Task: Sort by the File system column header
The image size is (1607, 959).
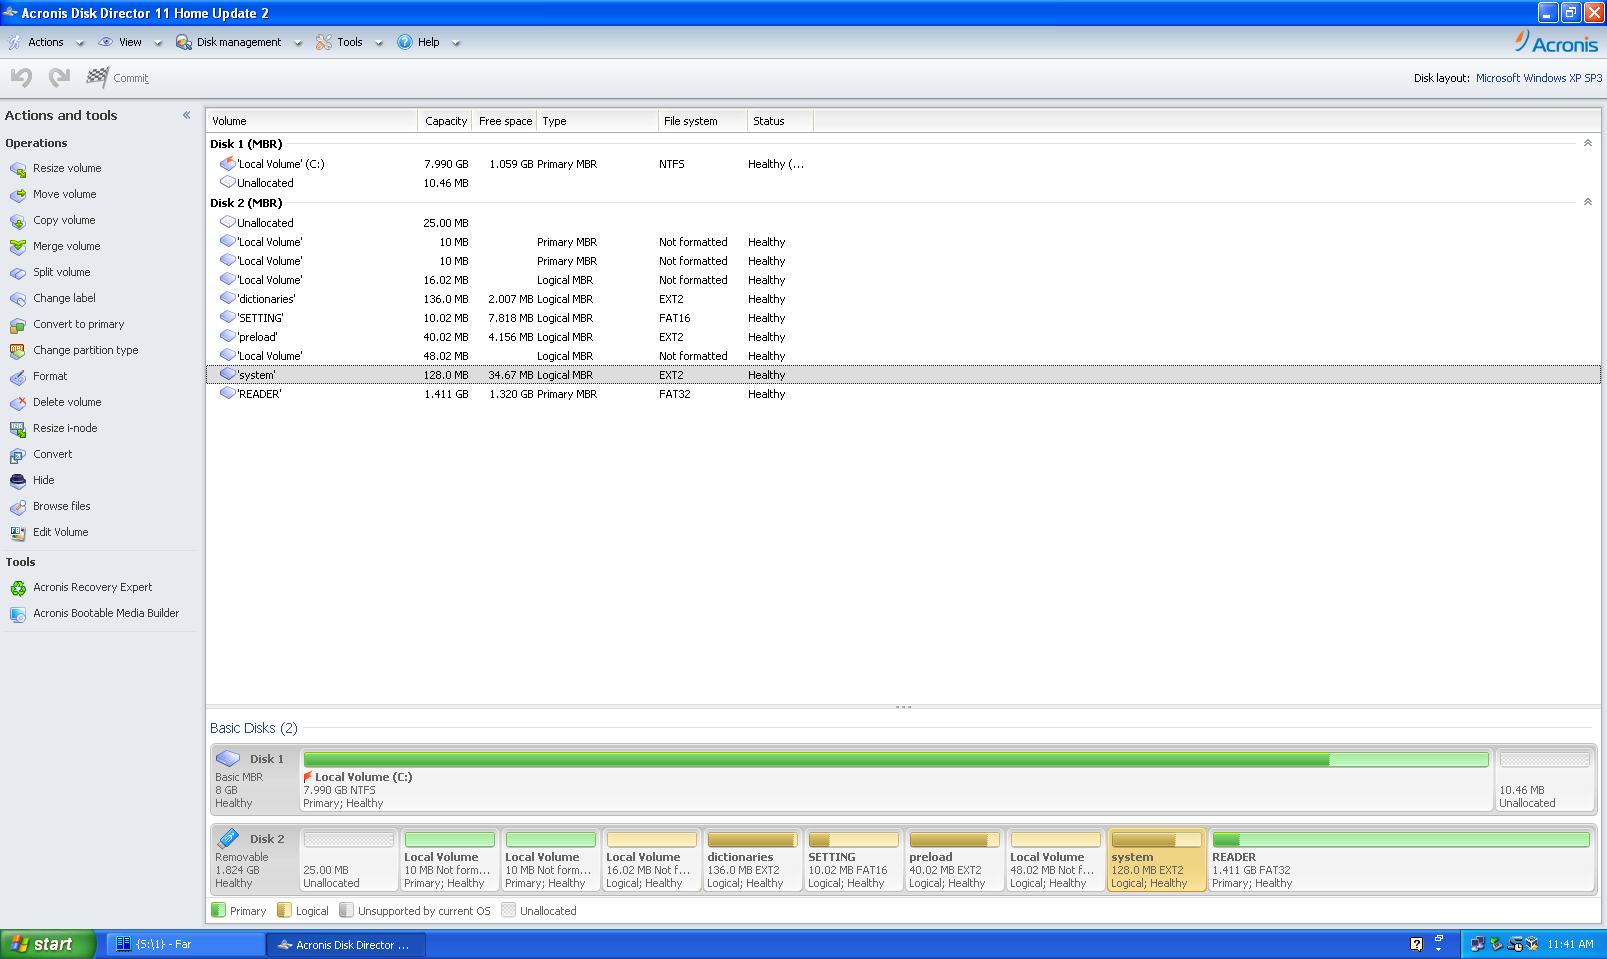Action: click(x=703, y=121)
